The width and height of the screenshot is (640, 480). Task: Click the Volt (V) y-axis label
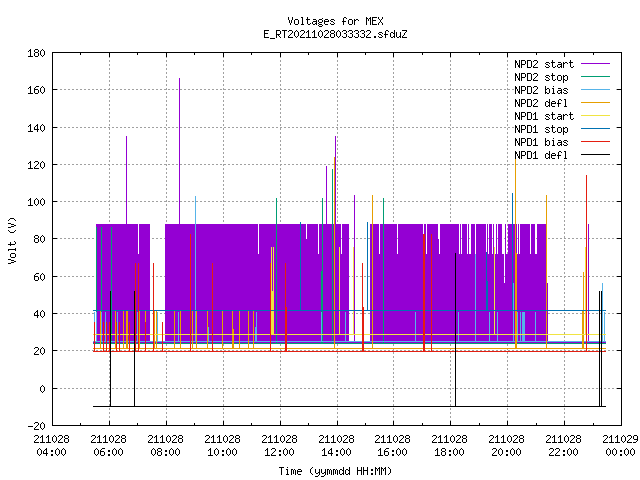[12, 240]
